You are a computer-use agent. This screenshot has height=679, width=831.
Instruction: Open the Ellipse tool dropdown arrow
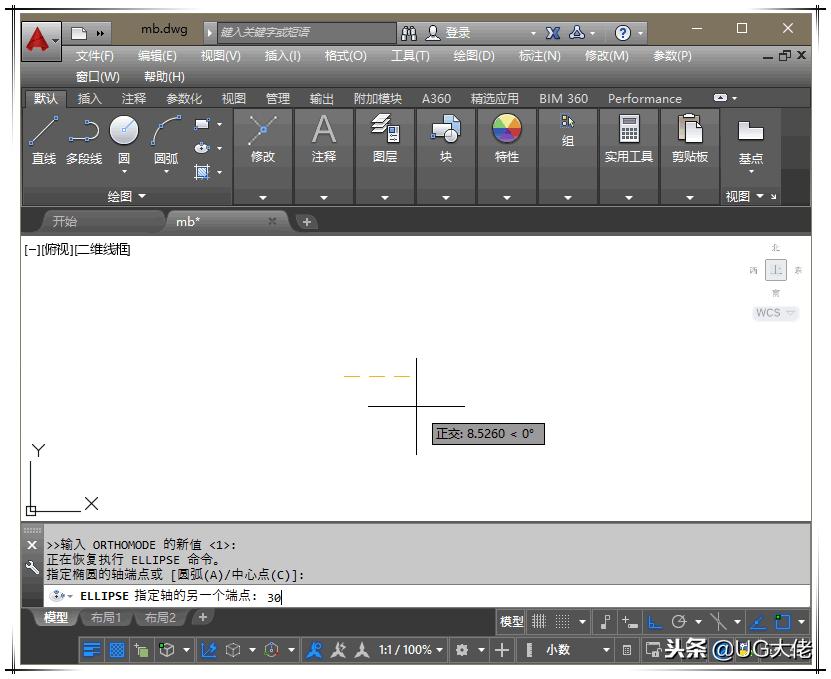coord(219,148)
